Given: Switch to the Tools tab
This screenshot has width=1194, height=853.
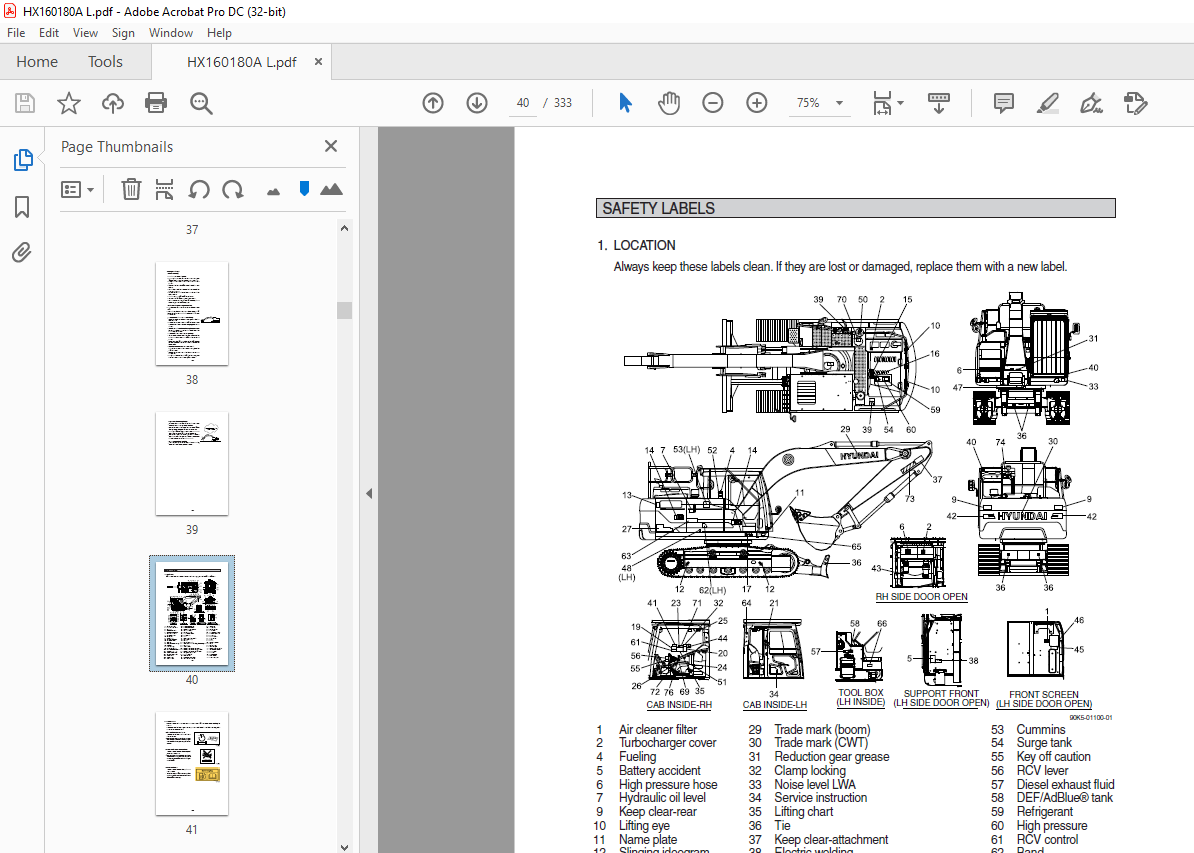Looking at the screenshot, I should click(105, 62).
